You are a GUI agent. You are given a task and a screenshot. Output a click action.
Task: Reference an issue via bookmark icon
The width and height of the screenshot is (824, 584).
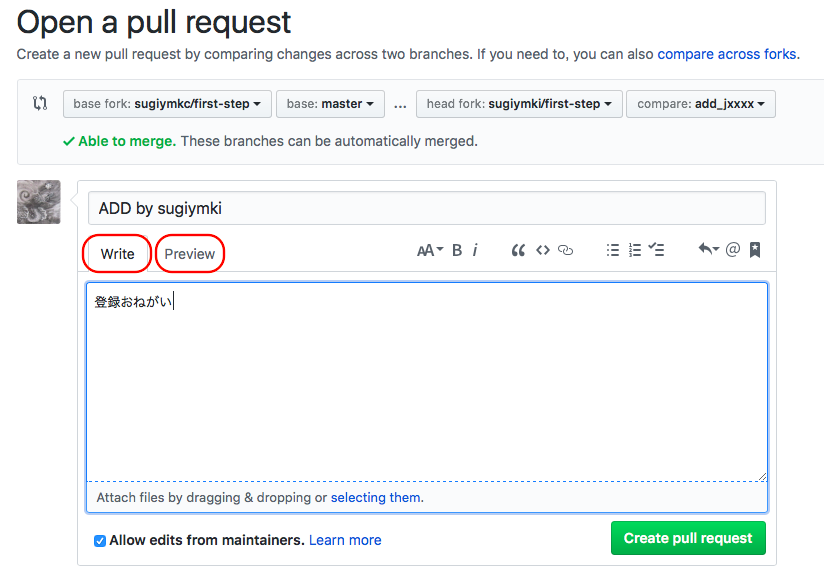[755, 251]
